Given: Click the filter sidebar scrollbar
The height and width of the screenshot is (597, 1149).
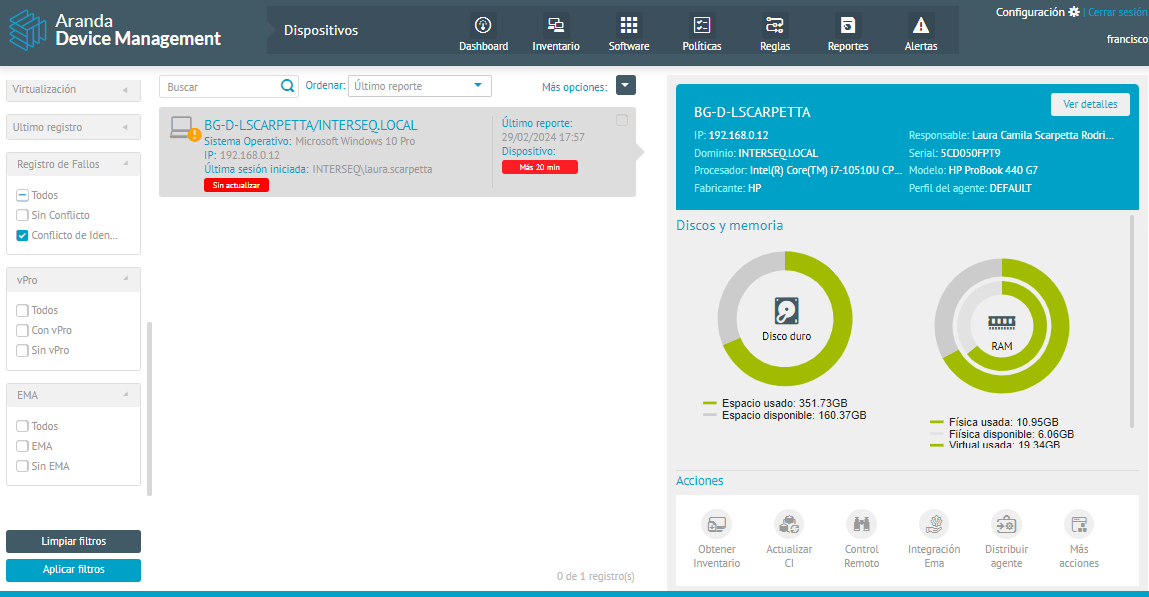Looking at the screenshot, I should pos(149,409).
